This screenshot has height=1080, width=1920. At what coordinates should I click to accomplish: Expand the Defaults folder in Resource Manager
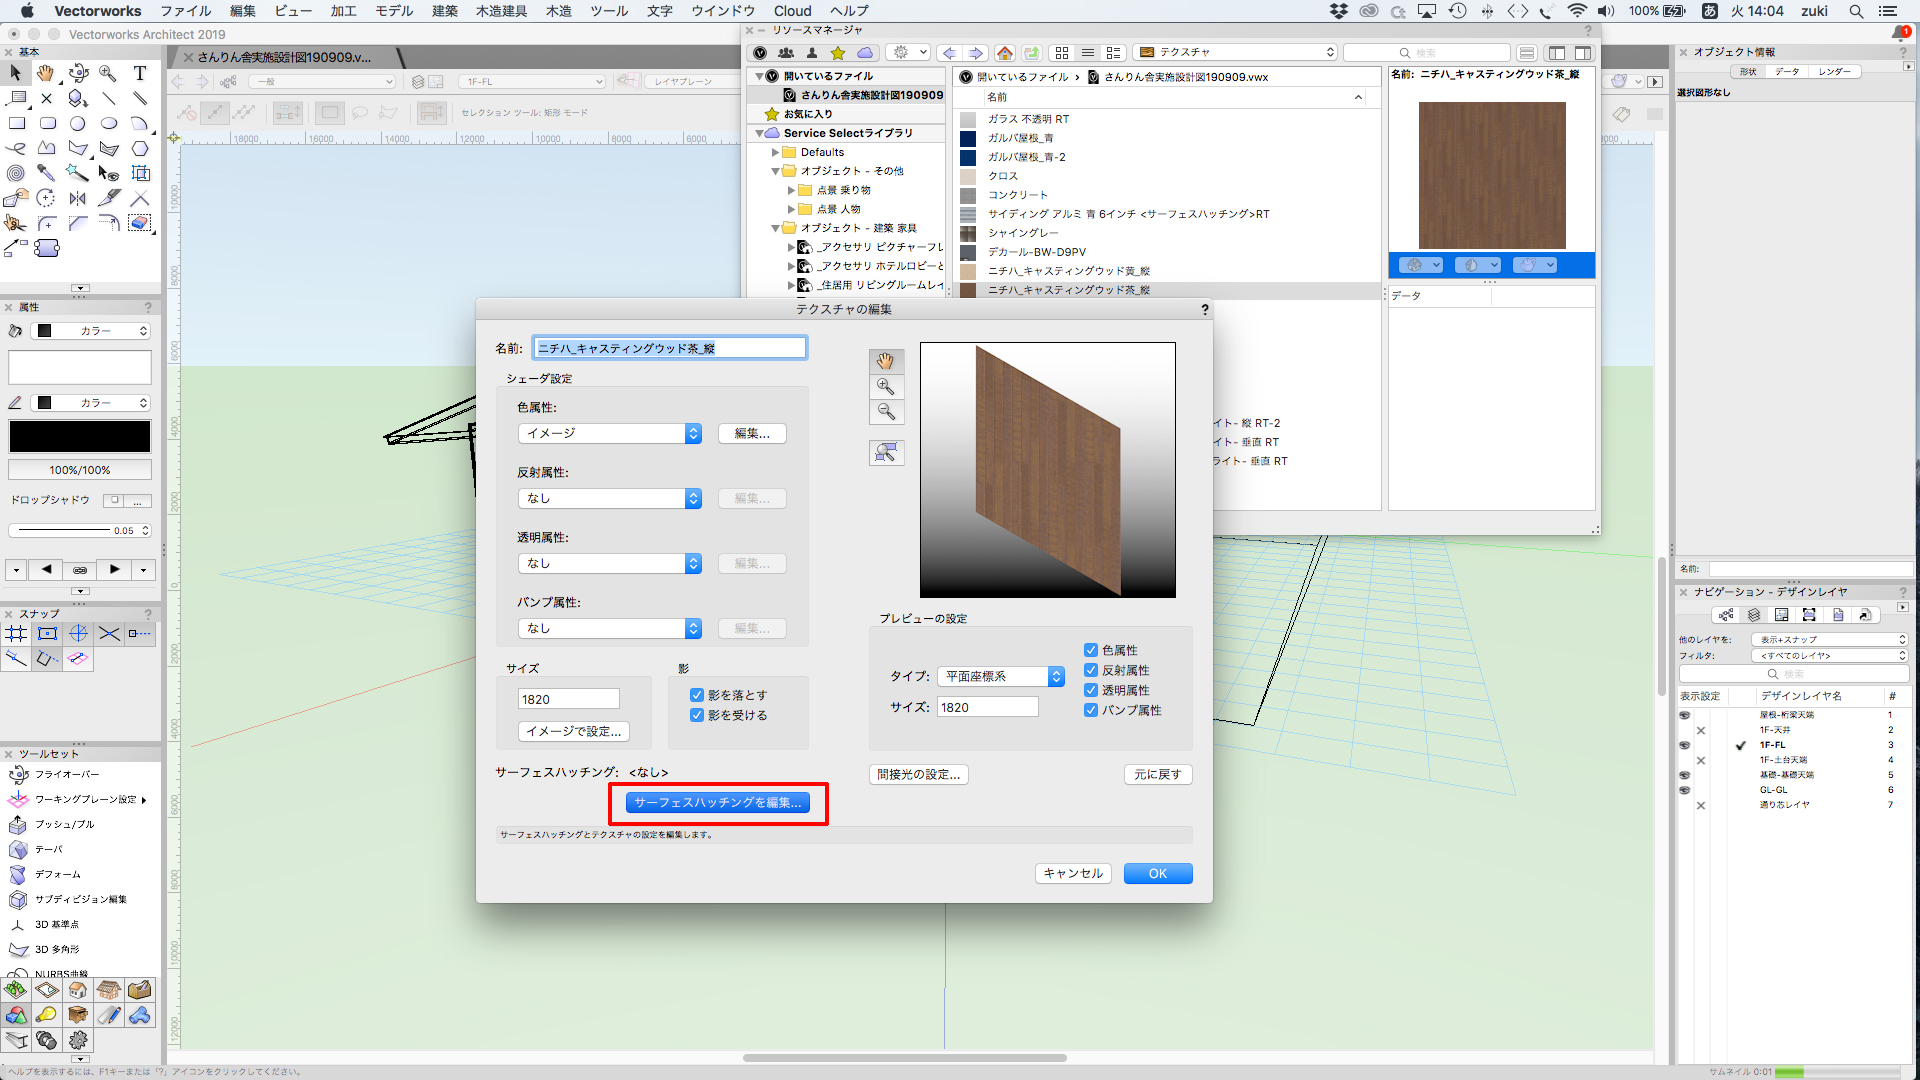point(775,152)
